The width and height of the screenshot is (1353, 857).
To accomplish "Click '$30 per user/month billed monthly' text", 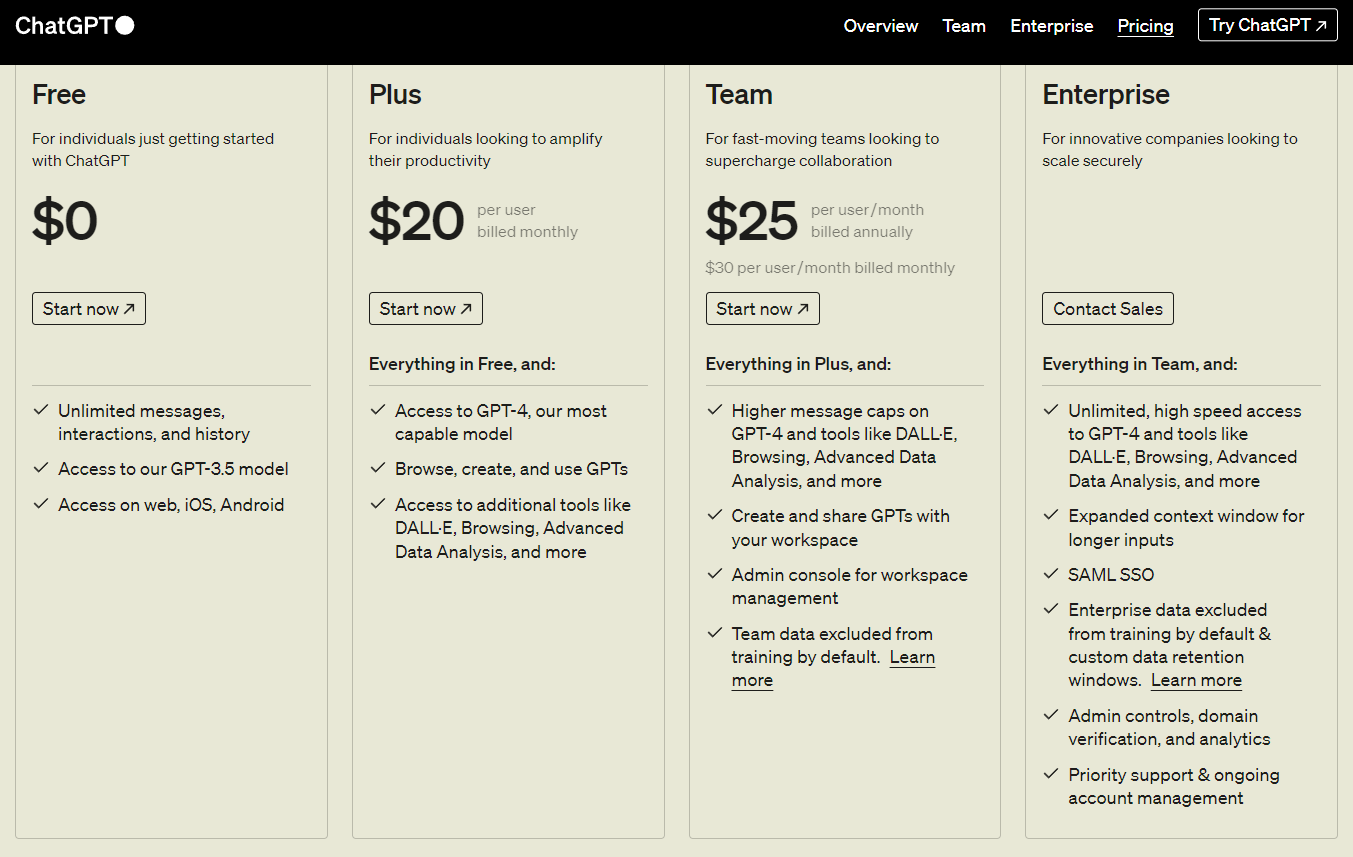I will 830,268.
